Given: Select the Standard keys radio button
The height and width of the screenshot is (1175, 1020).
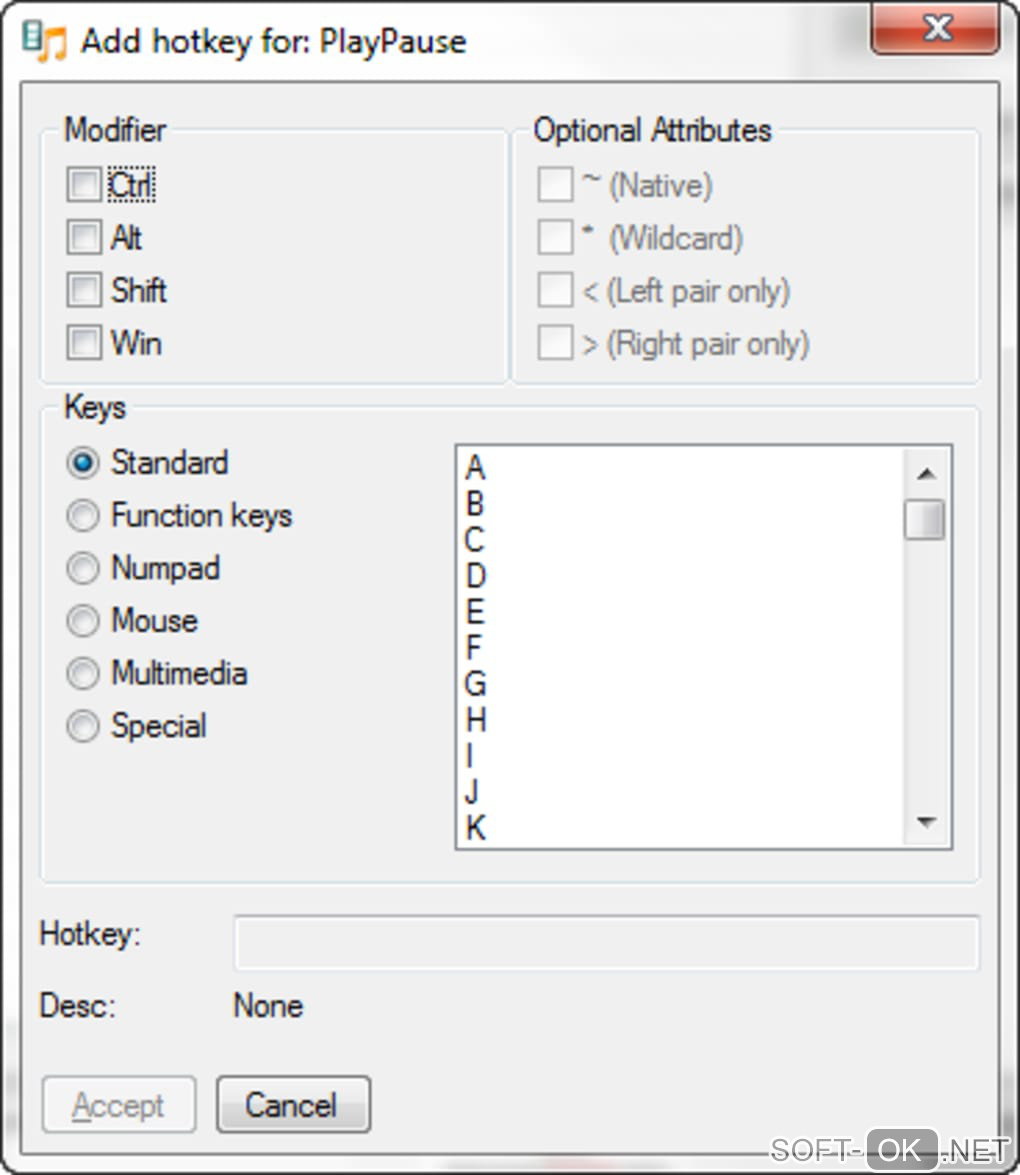Looking at the screenshot, I should (x=83, y=463).
